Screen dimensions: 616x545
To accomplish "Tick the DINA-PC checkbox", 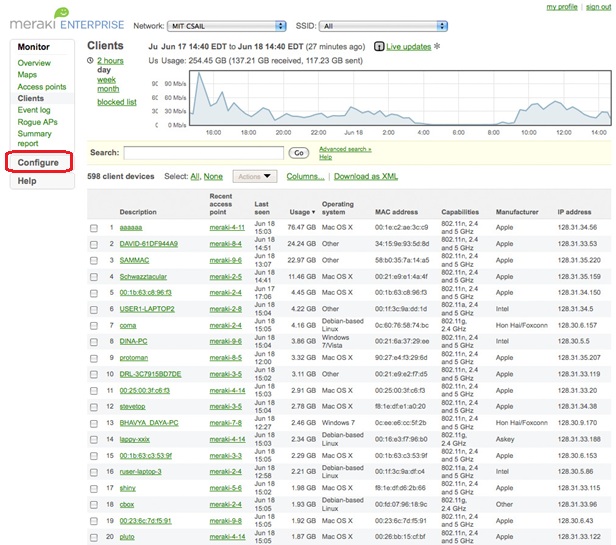I will tap(94, 342).
